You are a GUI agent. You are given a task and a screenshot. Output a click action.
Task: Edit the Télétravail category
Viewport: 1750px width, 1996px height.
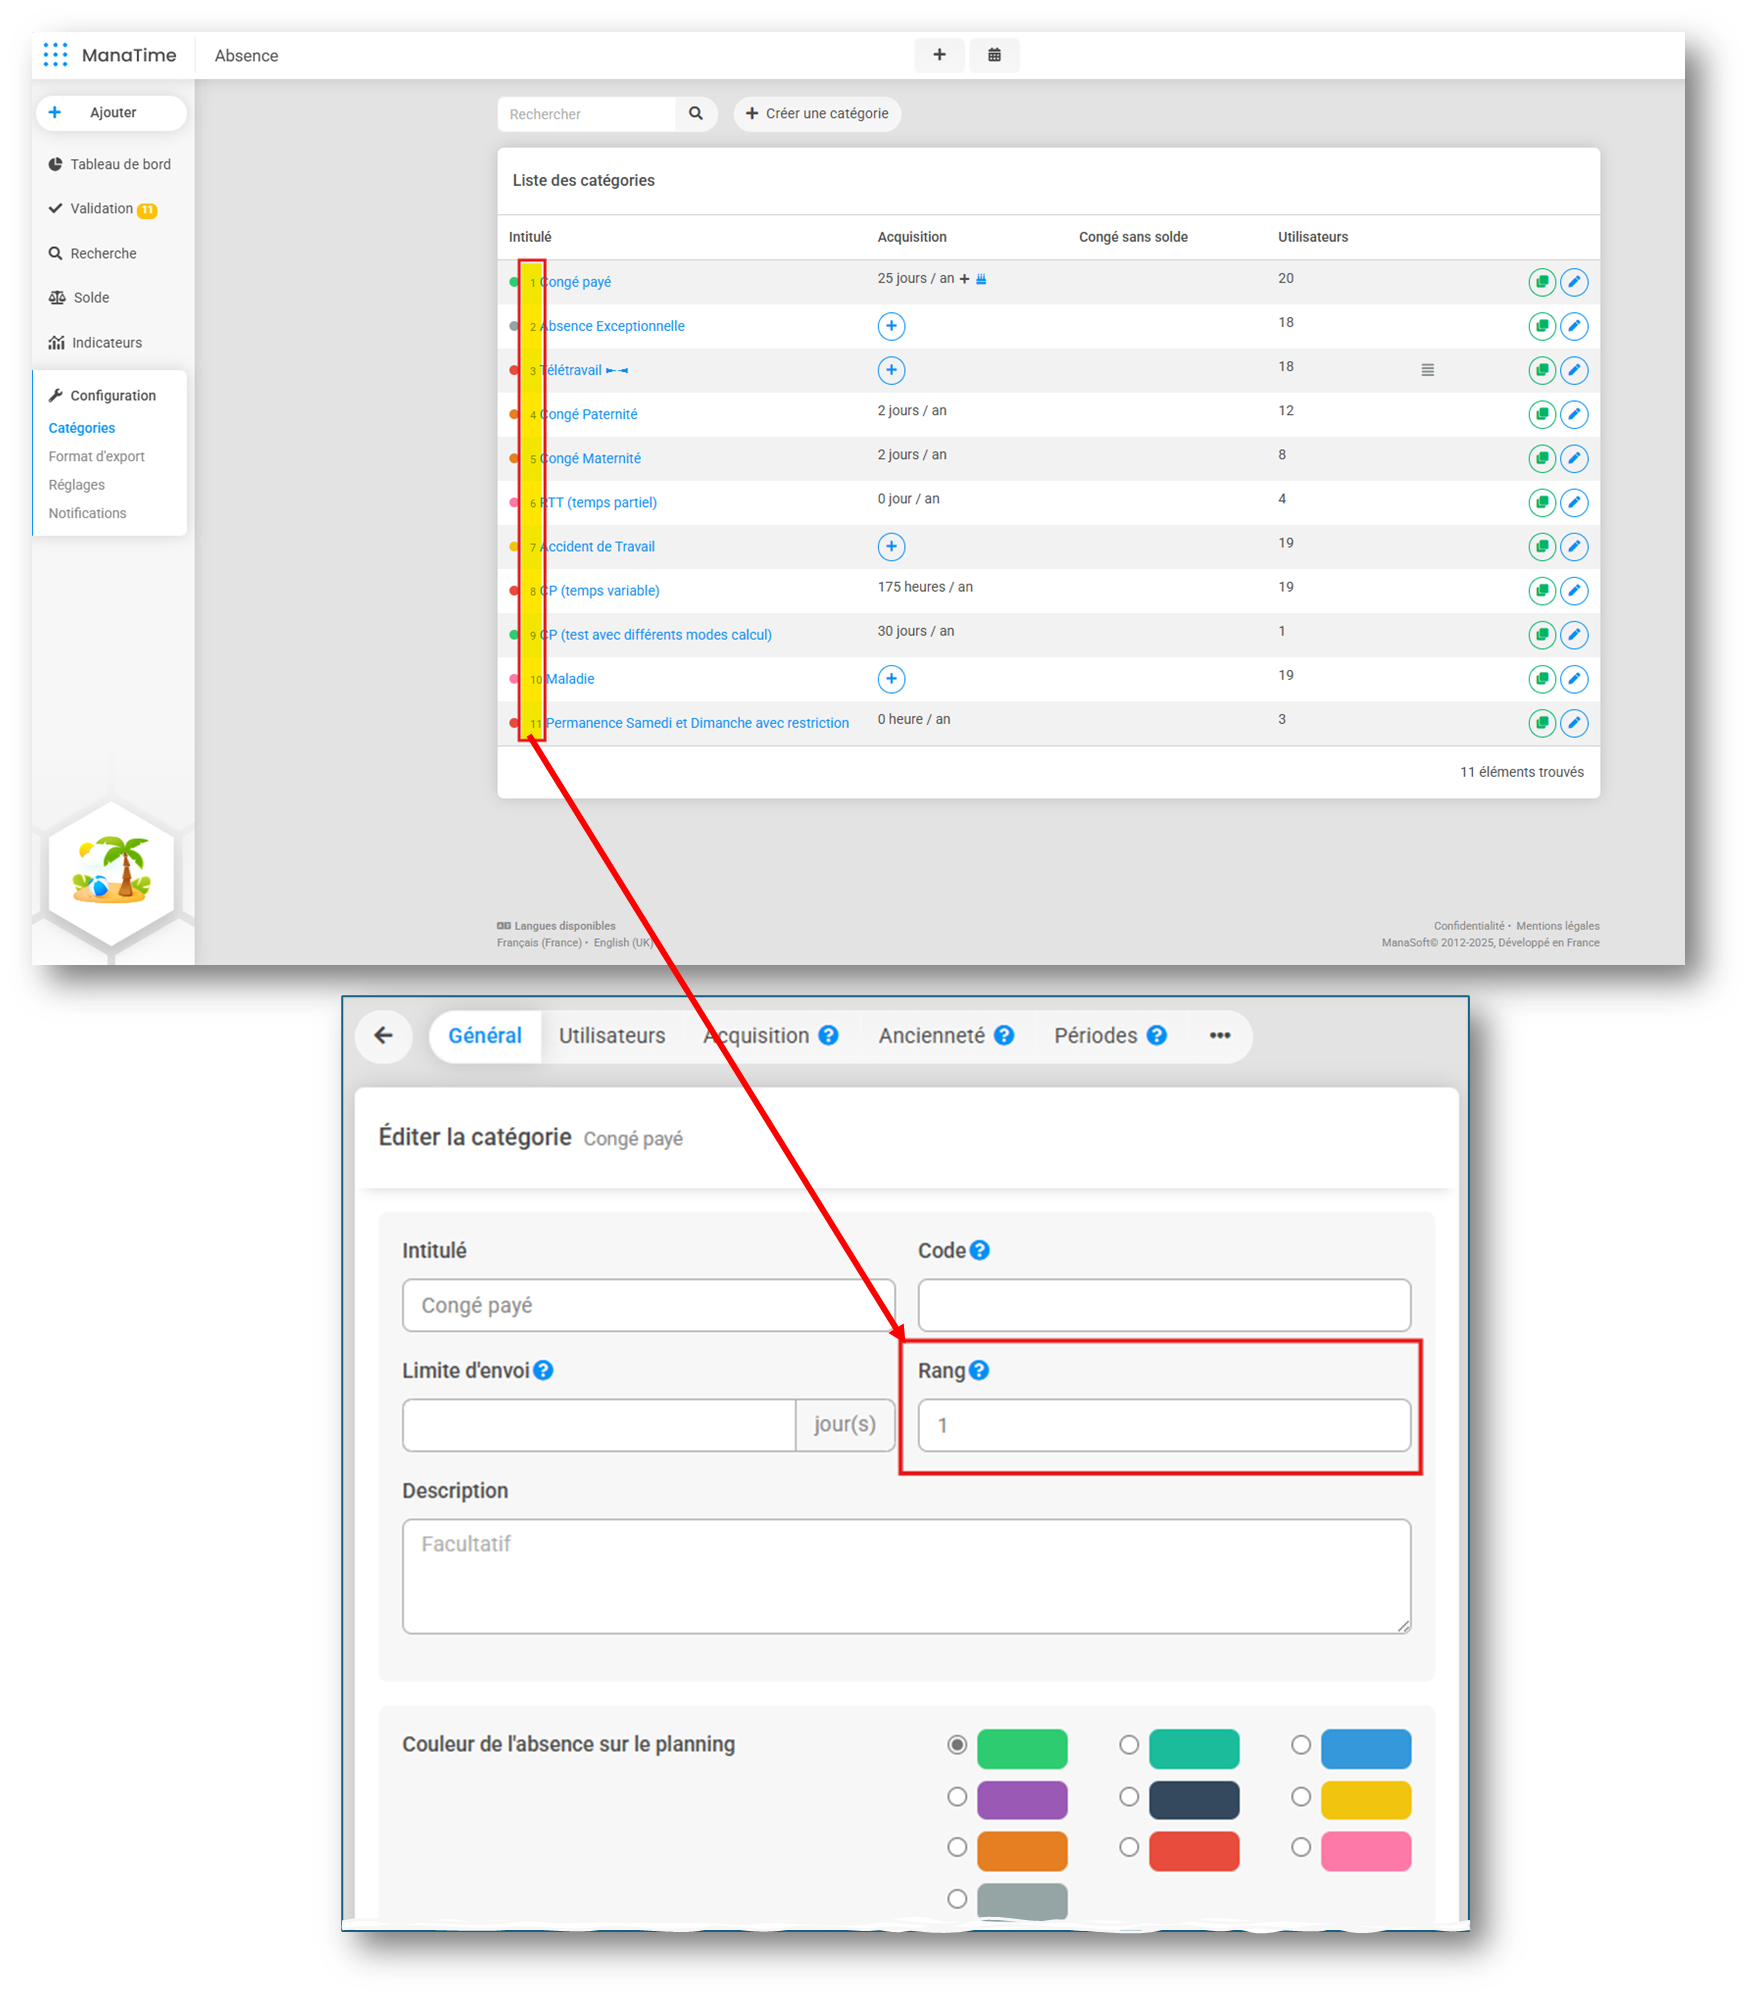[1574, 370]
